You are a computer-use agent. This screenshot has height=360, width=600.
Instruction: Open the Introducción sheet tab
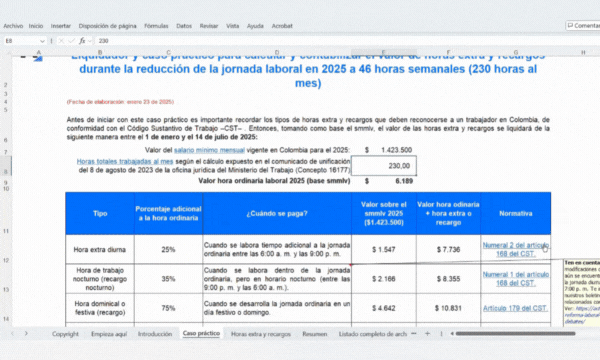(155, 334)
